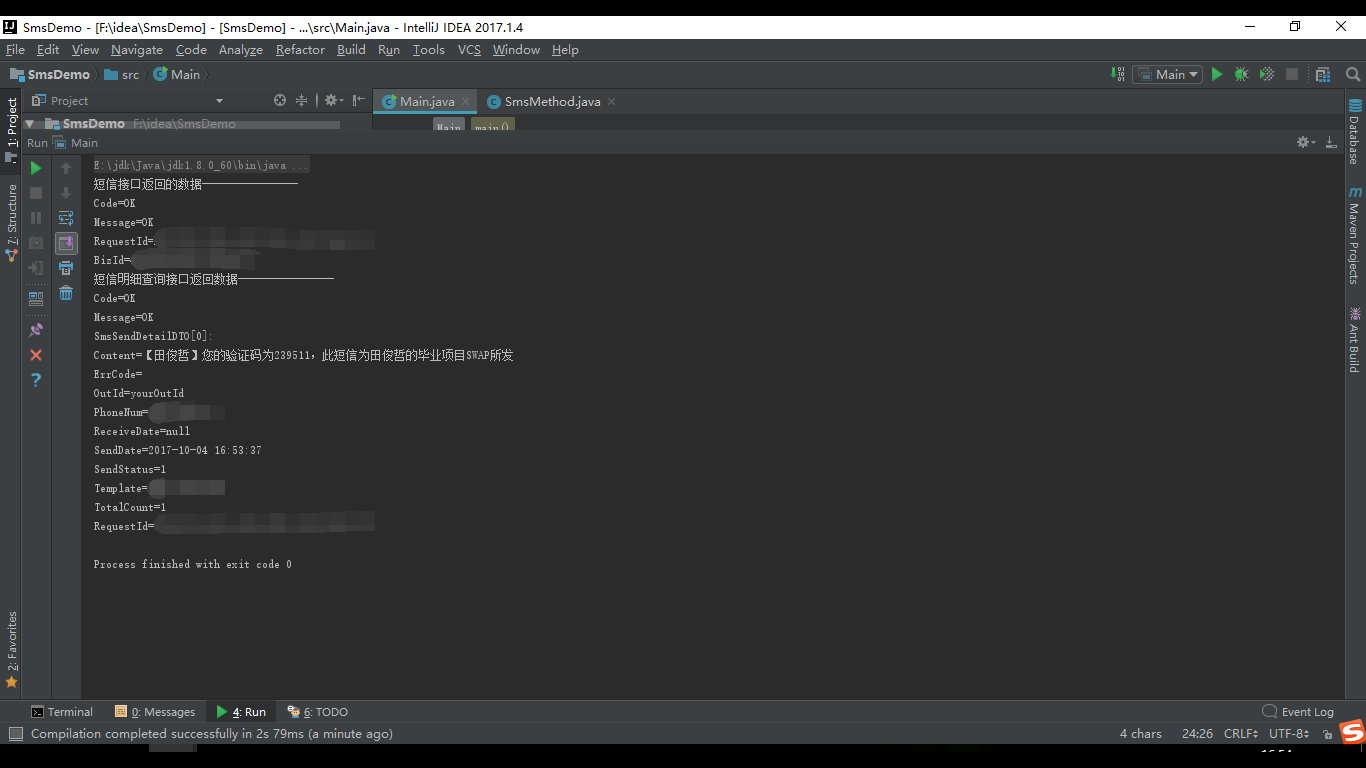Expand the SmsDemo project tree node

point(28,123)
